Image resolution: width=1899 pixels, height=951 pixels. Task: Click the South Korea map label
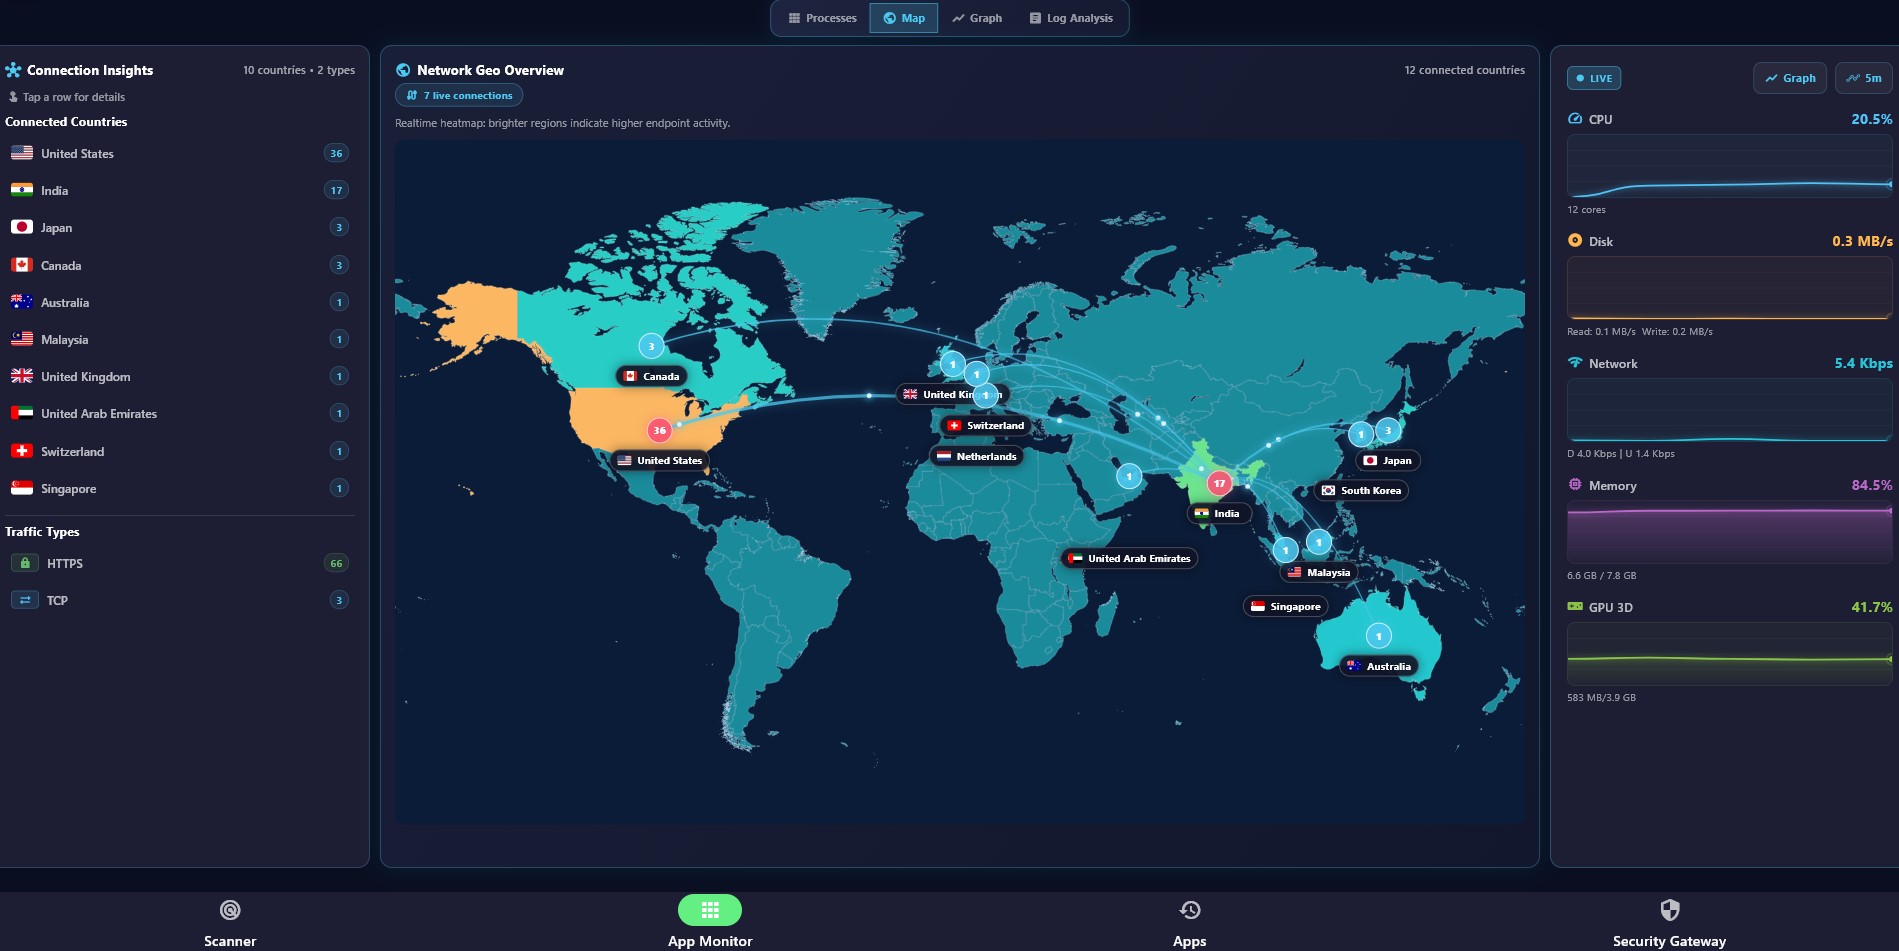1361,490
